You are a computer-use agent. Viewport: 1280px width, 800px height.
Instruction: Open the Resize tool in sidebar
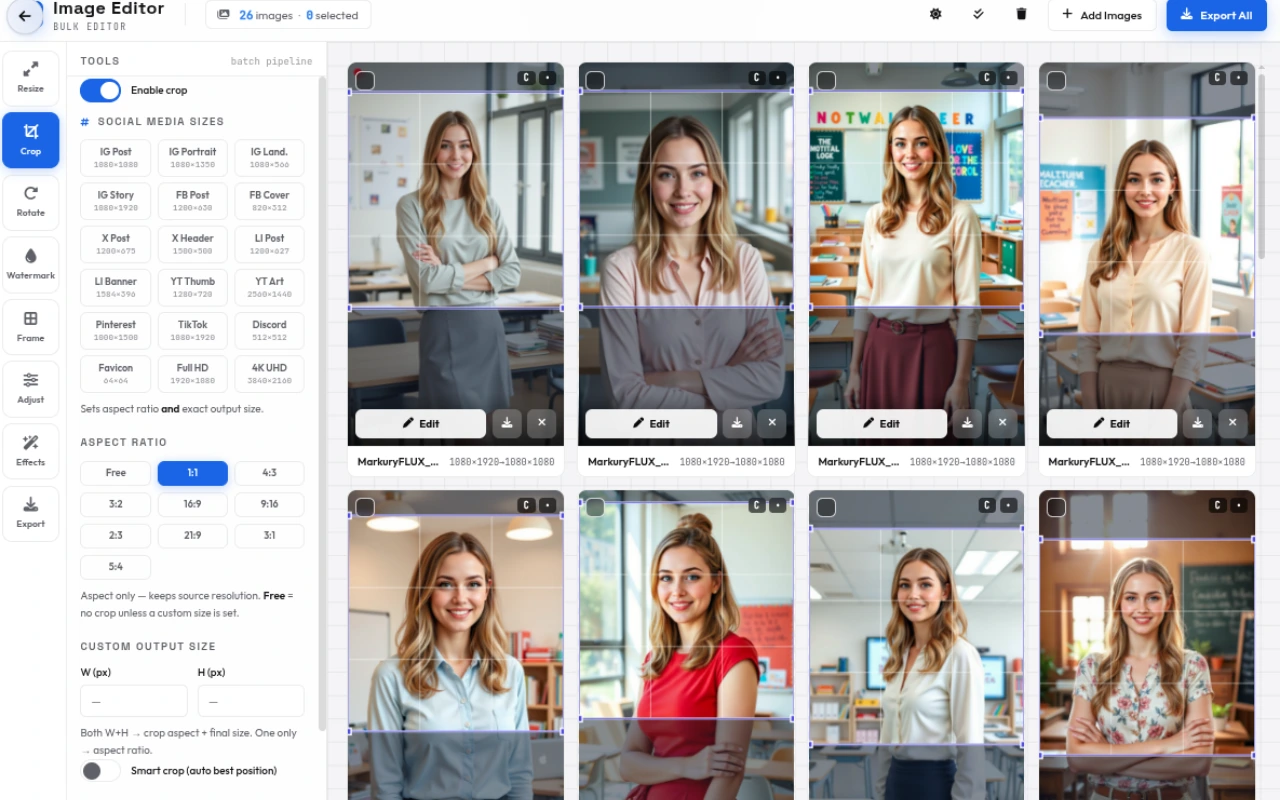pyautogui.click(x=31, y=78)
